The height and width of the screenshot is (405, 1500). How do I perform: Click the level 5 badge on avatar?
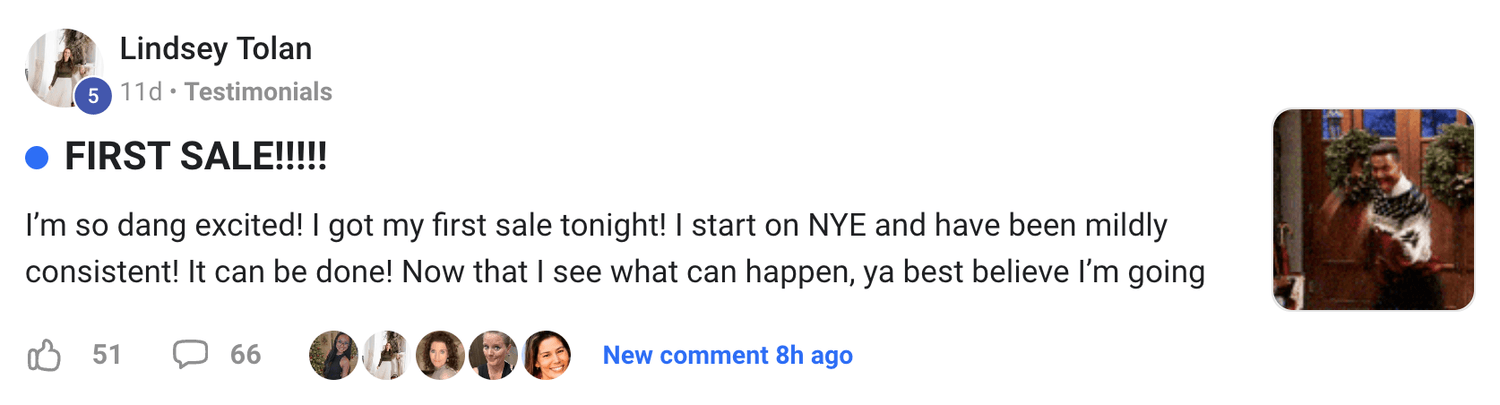click(x=93, y=96)
